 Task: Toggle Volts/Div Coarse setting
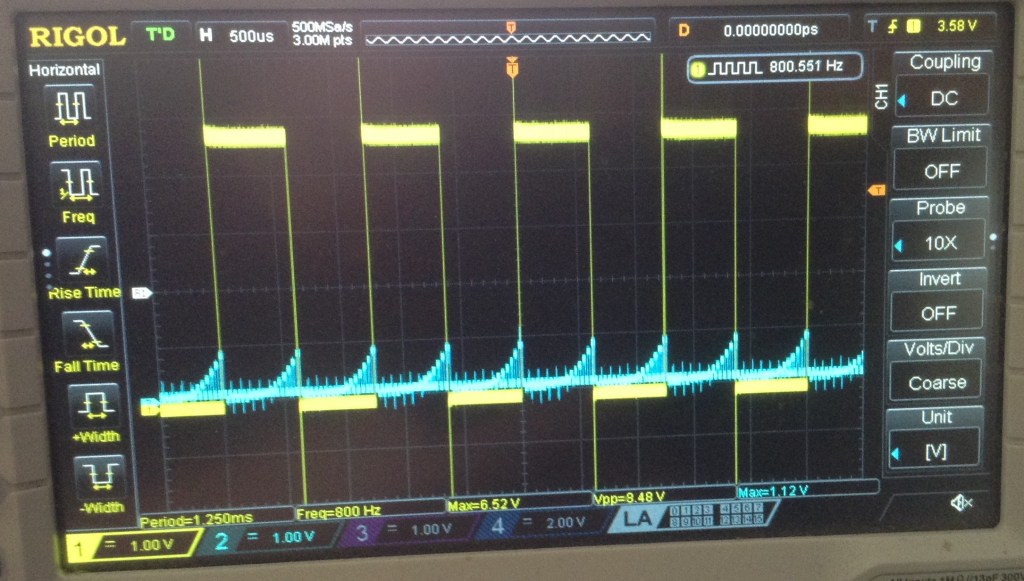coord(937,382)
